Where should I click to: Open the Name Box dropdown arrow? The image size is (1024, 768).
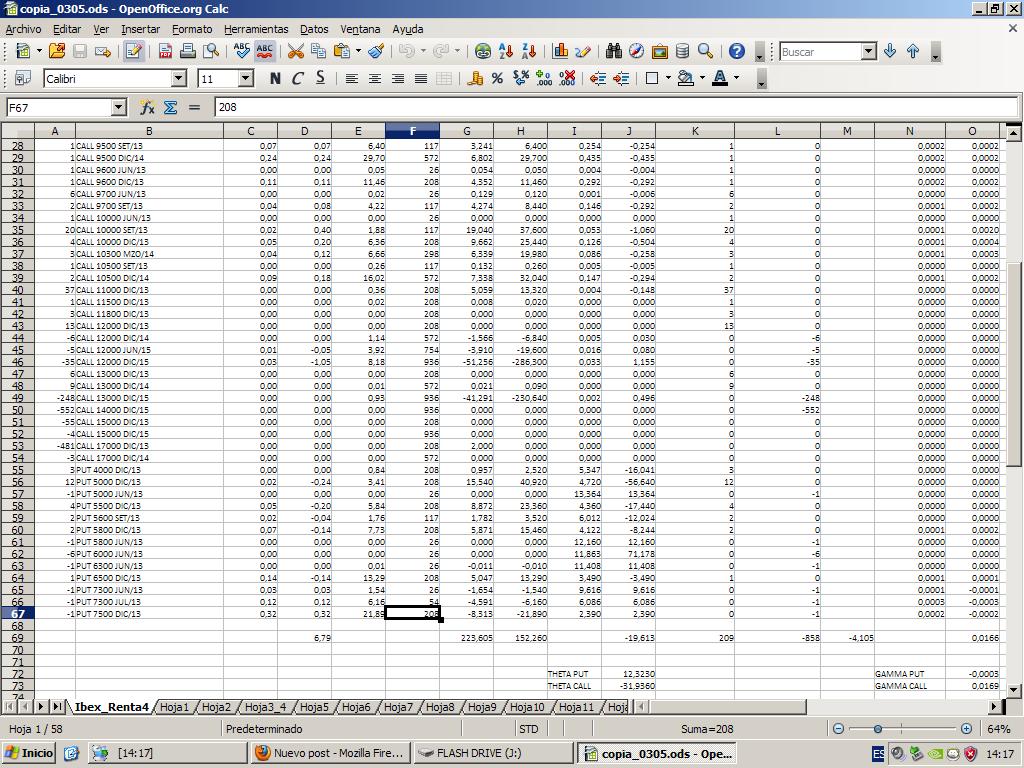[x=118, y=107]
